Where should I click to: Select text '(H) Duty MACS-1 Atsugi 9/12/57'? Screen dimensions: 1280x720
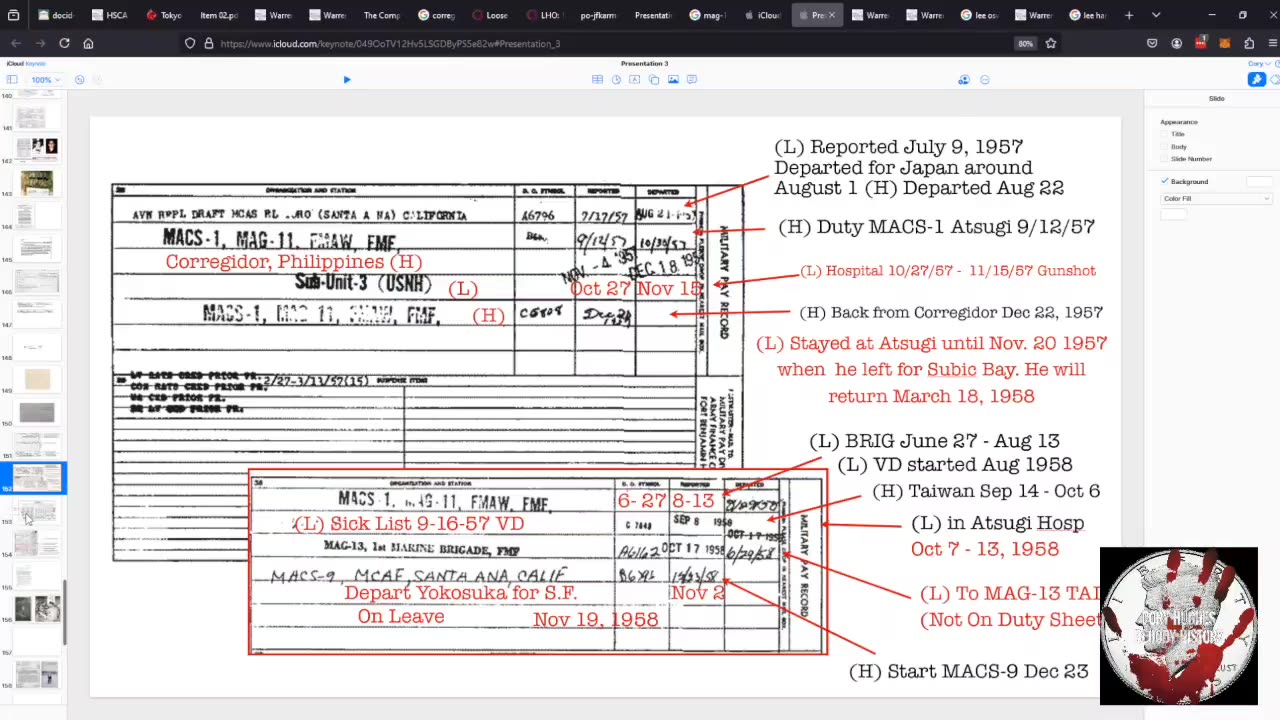(936, 226)
